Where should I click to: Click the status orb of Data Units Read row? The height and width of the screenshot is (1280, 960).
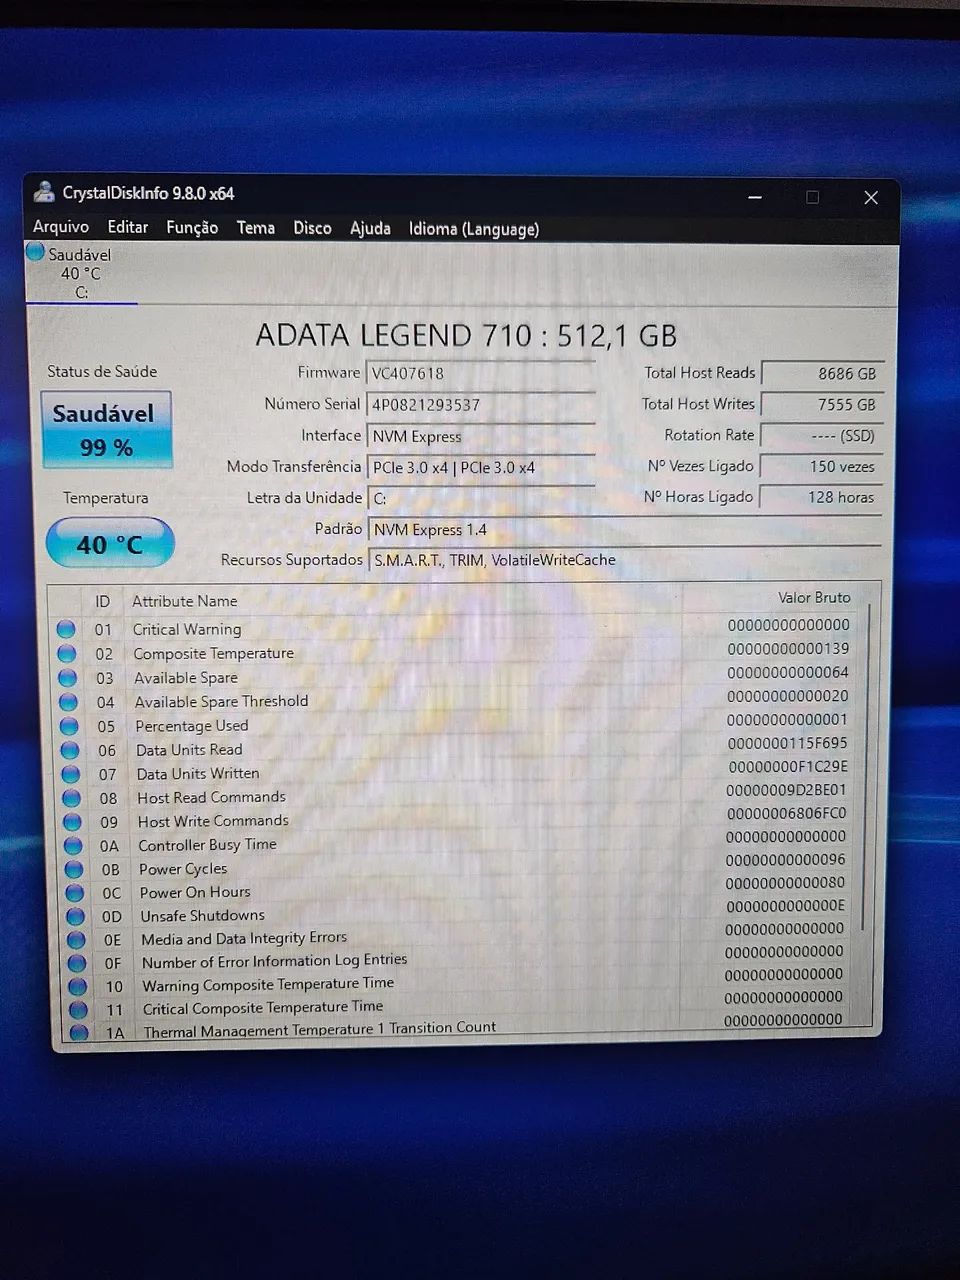[x=70, y=750]
